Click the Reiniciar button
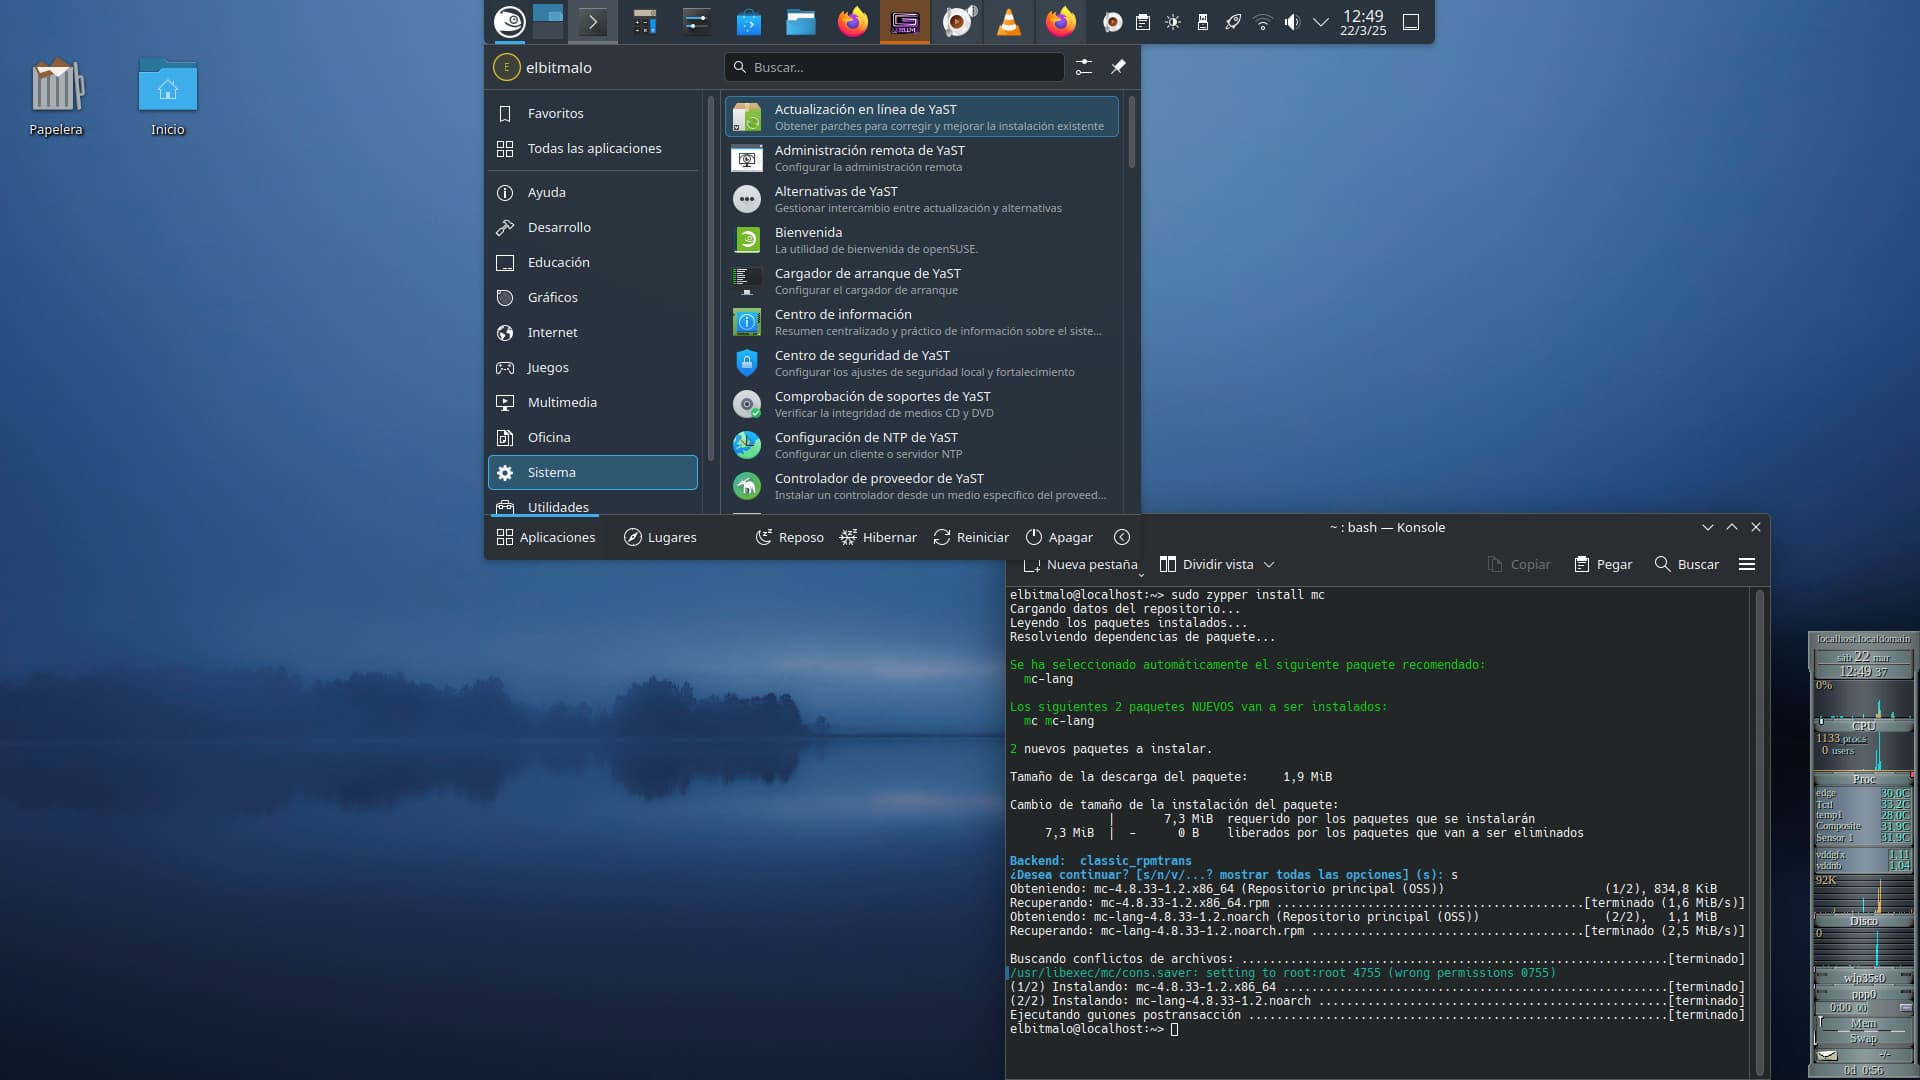This screenshot has width=1920, height=1080. 971,538
